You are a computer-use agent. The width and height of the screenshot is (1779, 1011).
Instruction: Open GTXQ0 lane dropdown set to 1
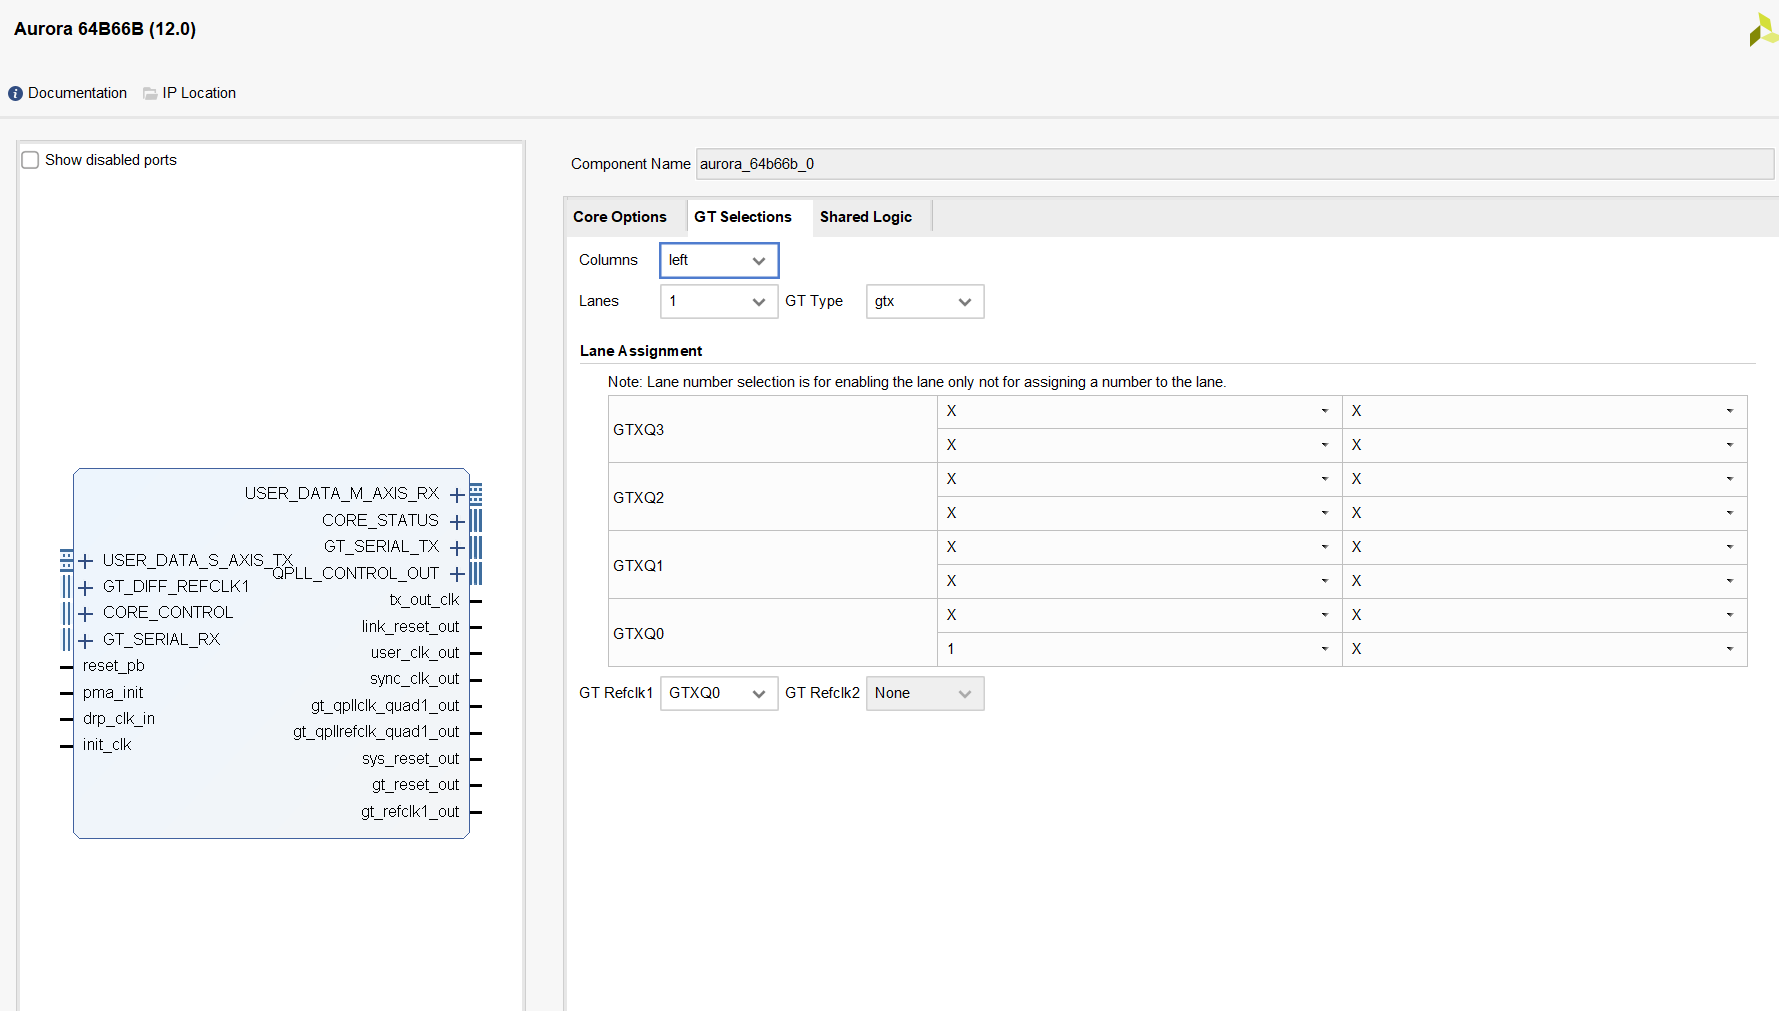pos(1139,649)
